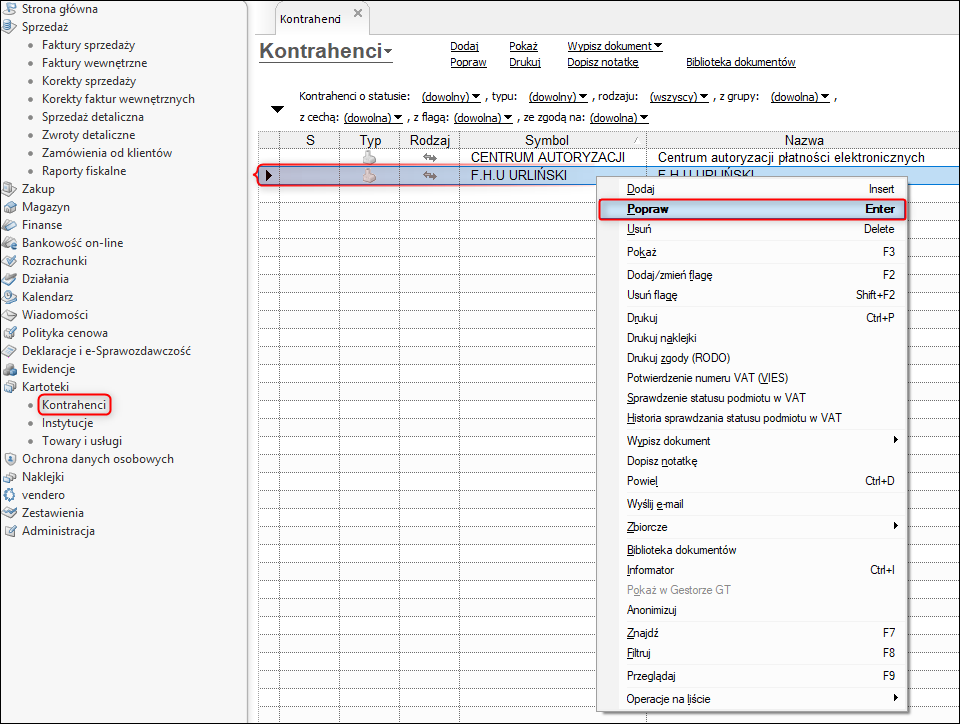Click the CENTRUM AUTORYZACJI symbol cell

[553, 157]
